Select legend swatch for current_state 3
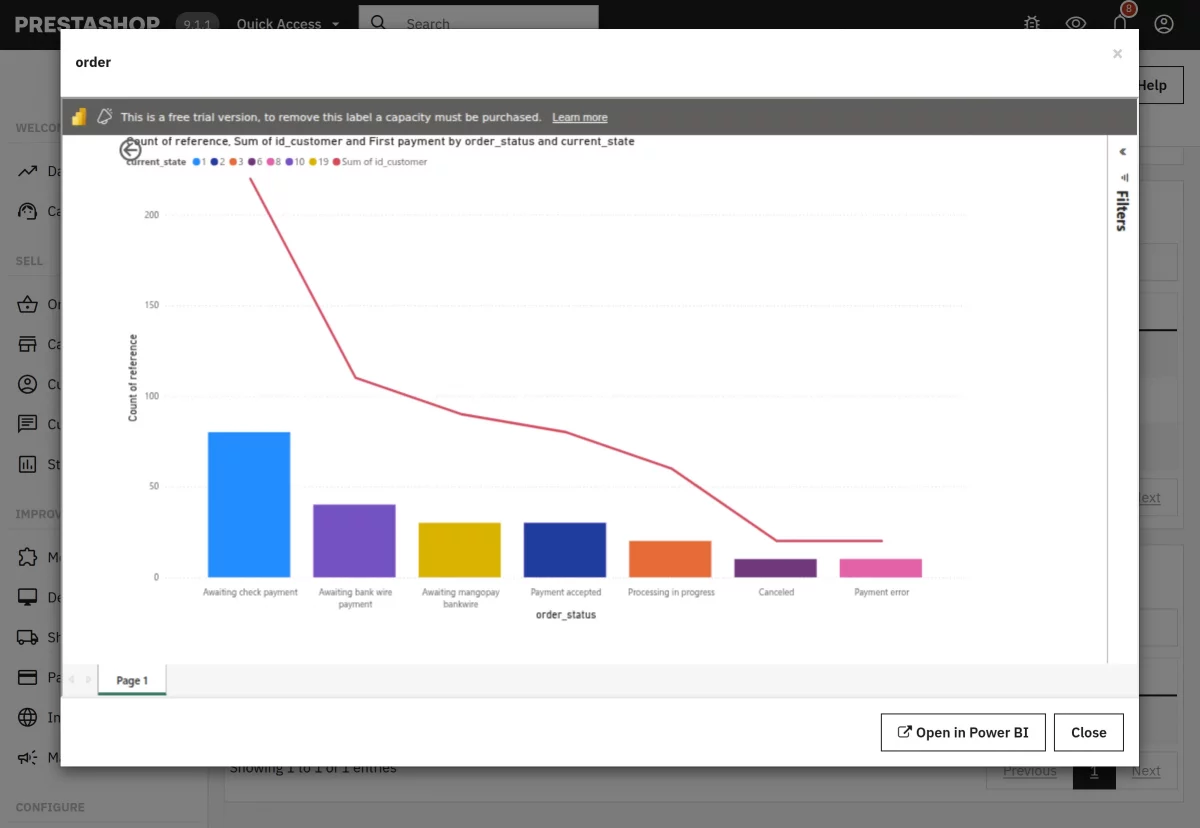Viewport: 1200px width, 828px height. click(234, 162)
